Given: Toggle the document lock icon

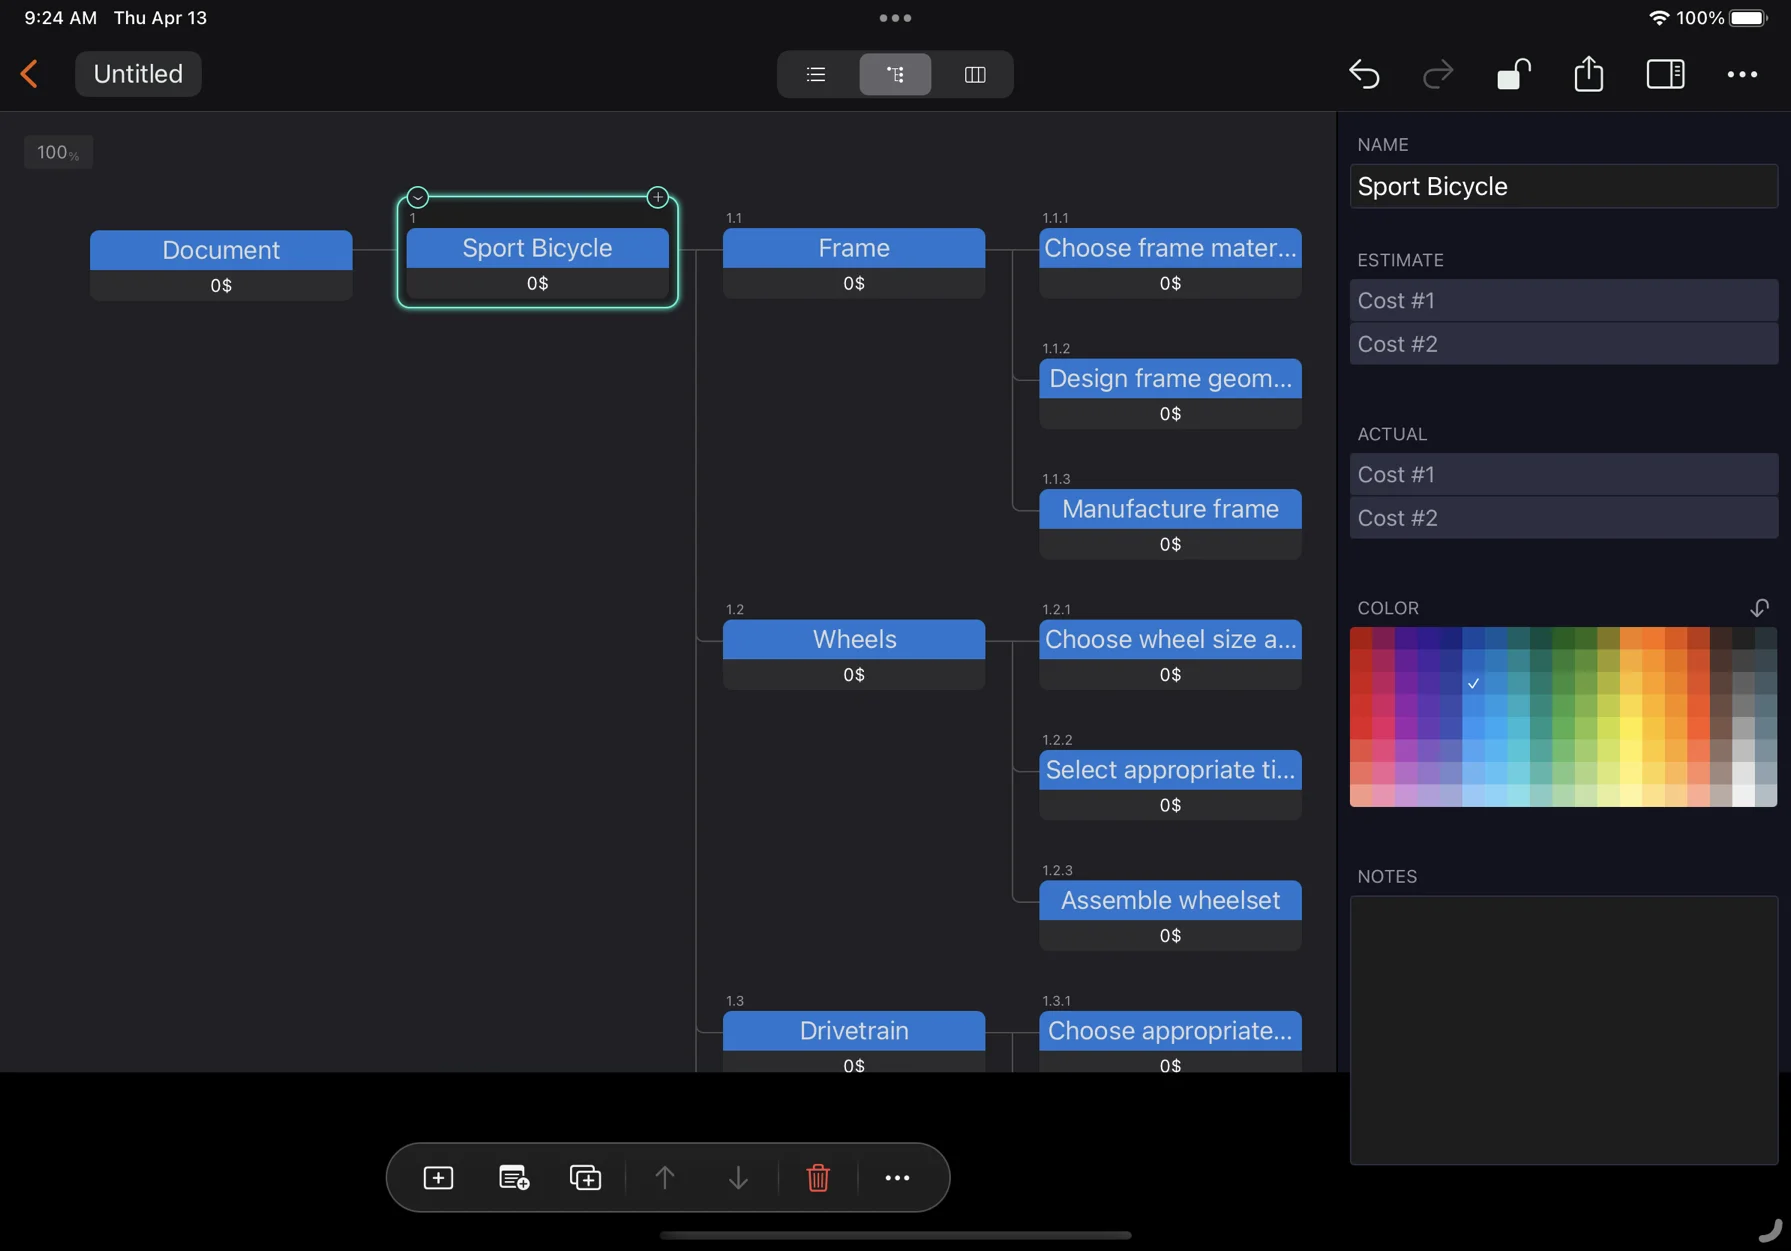Looking at the screenshot, I should pos(1513,74).
